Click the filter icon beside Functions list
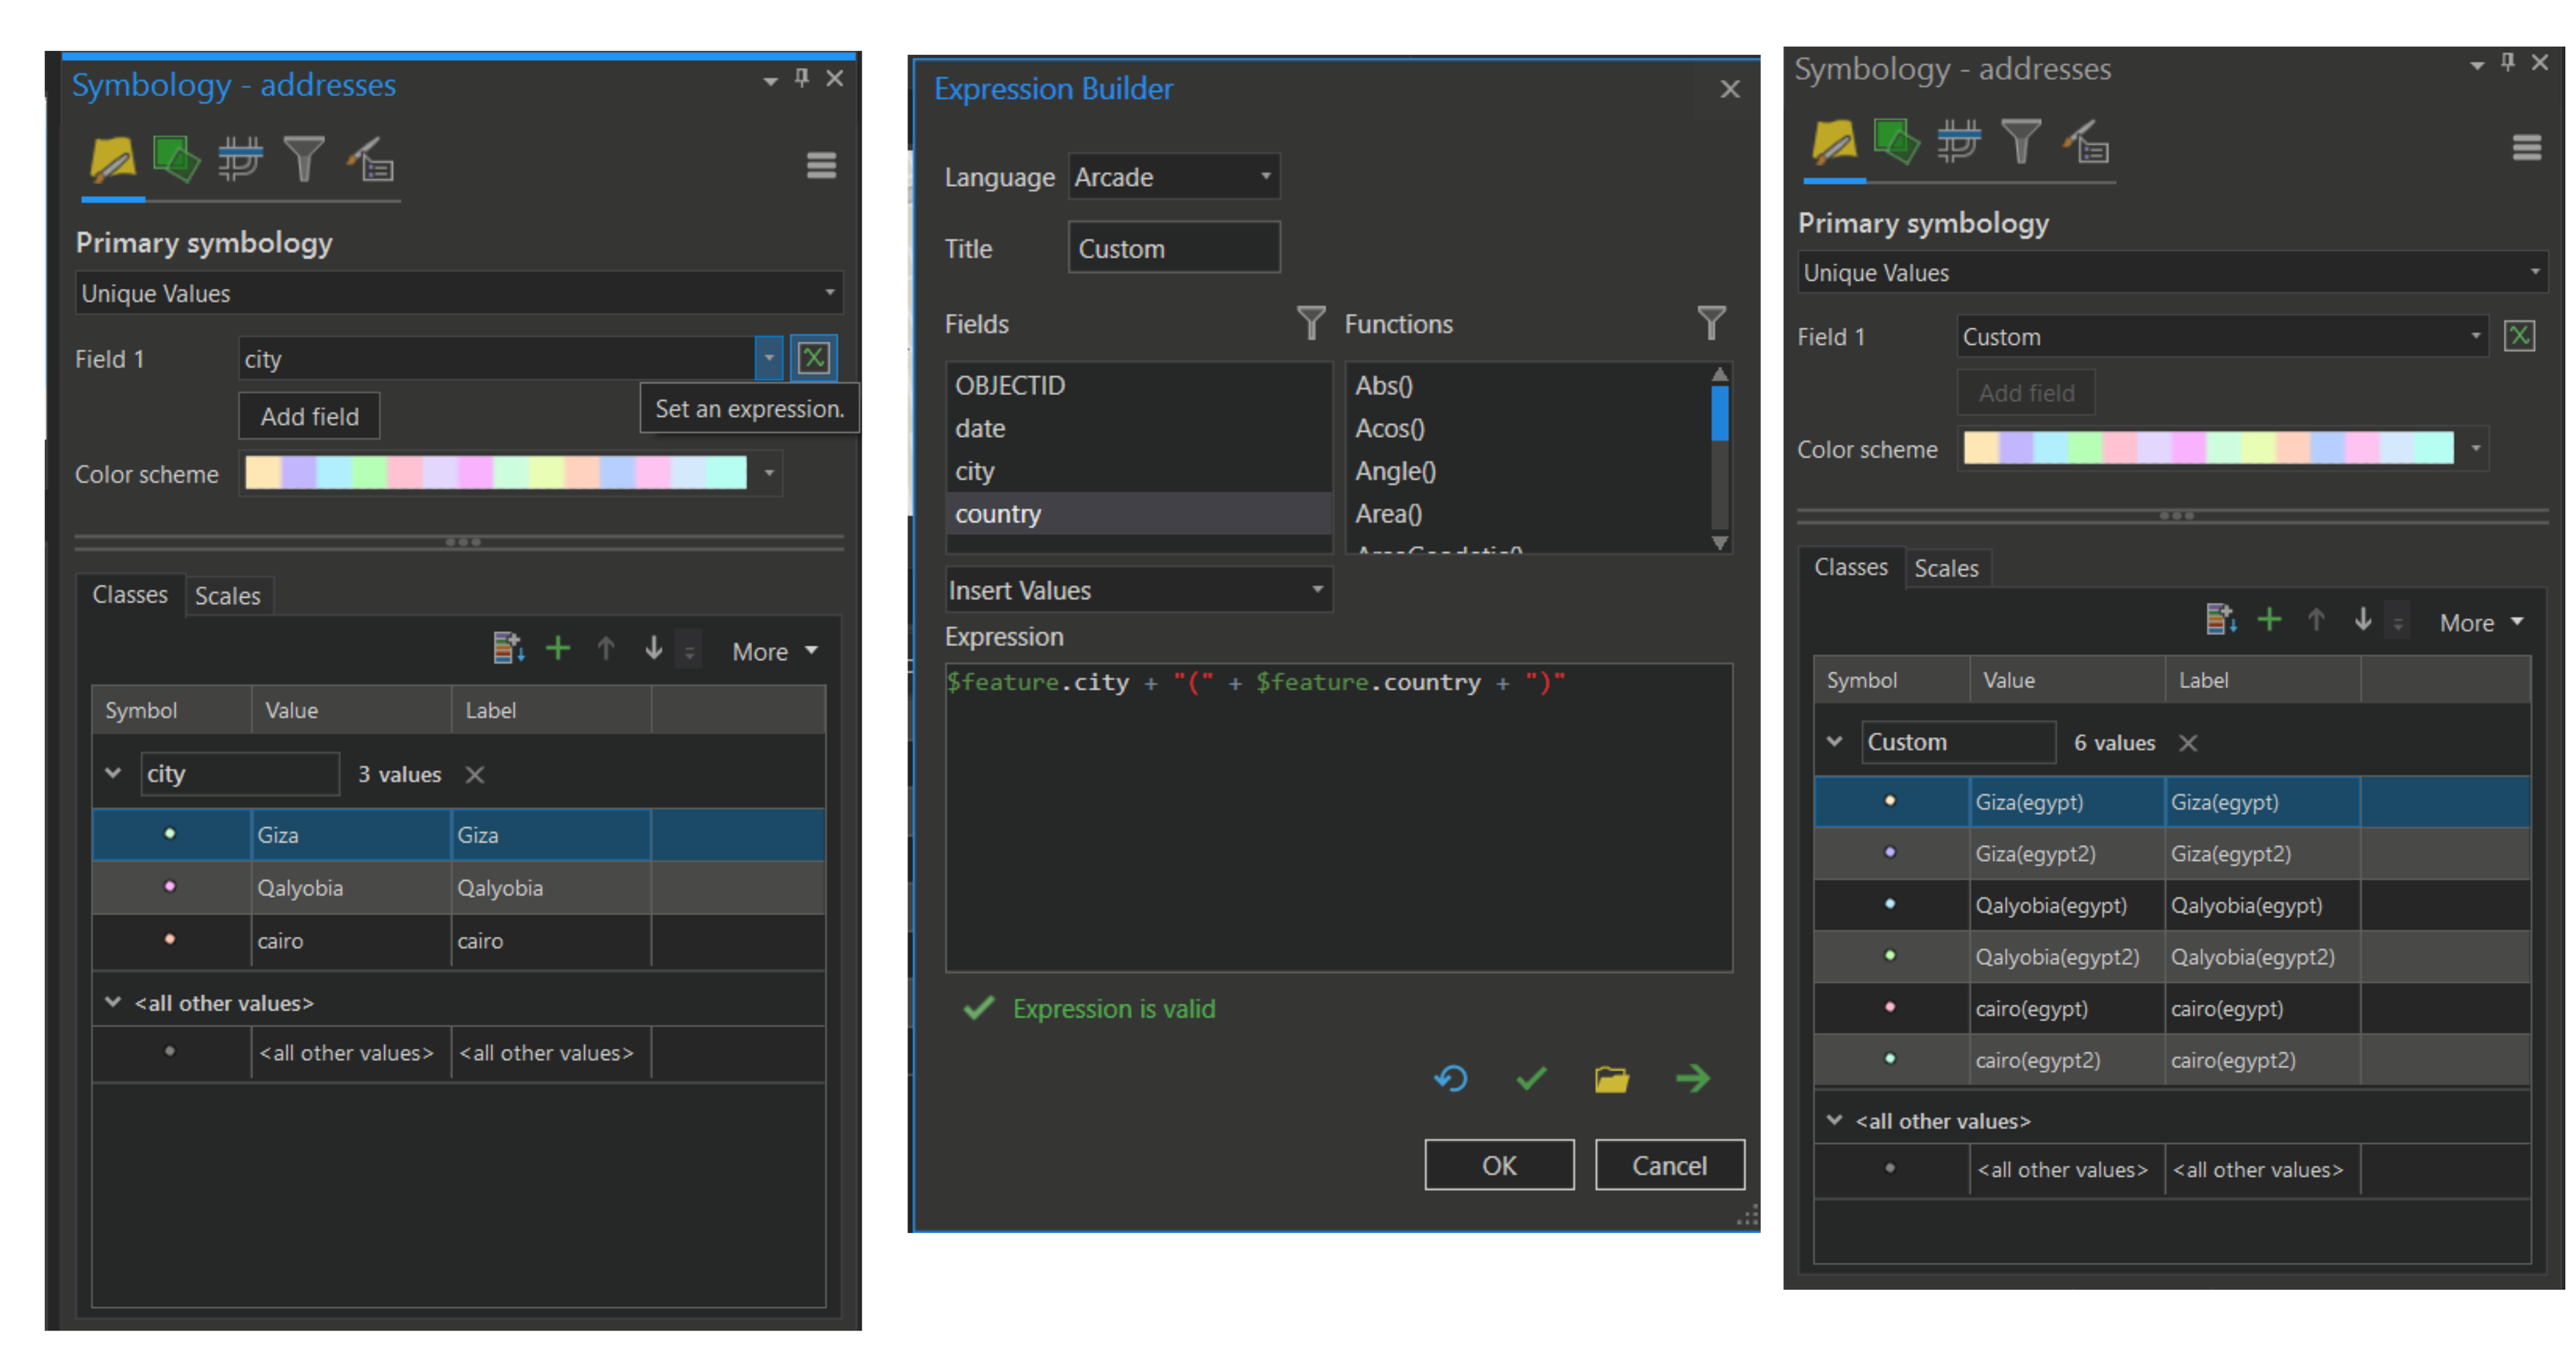The height and width of the screenshot is (1352, 2576). click(1711, 322)
